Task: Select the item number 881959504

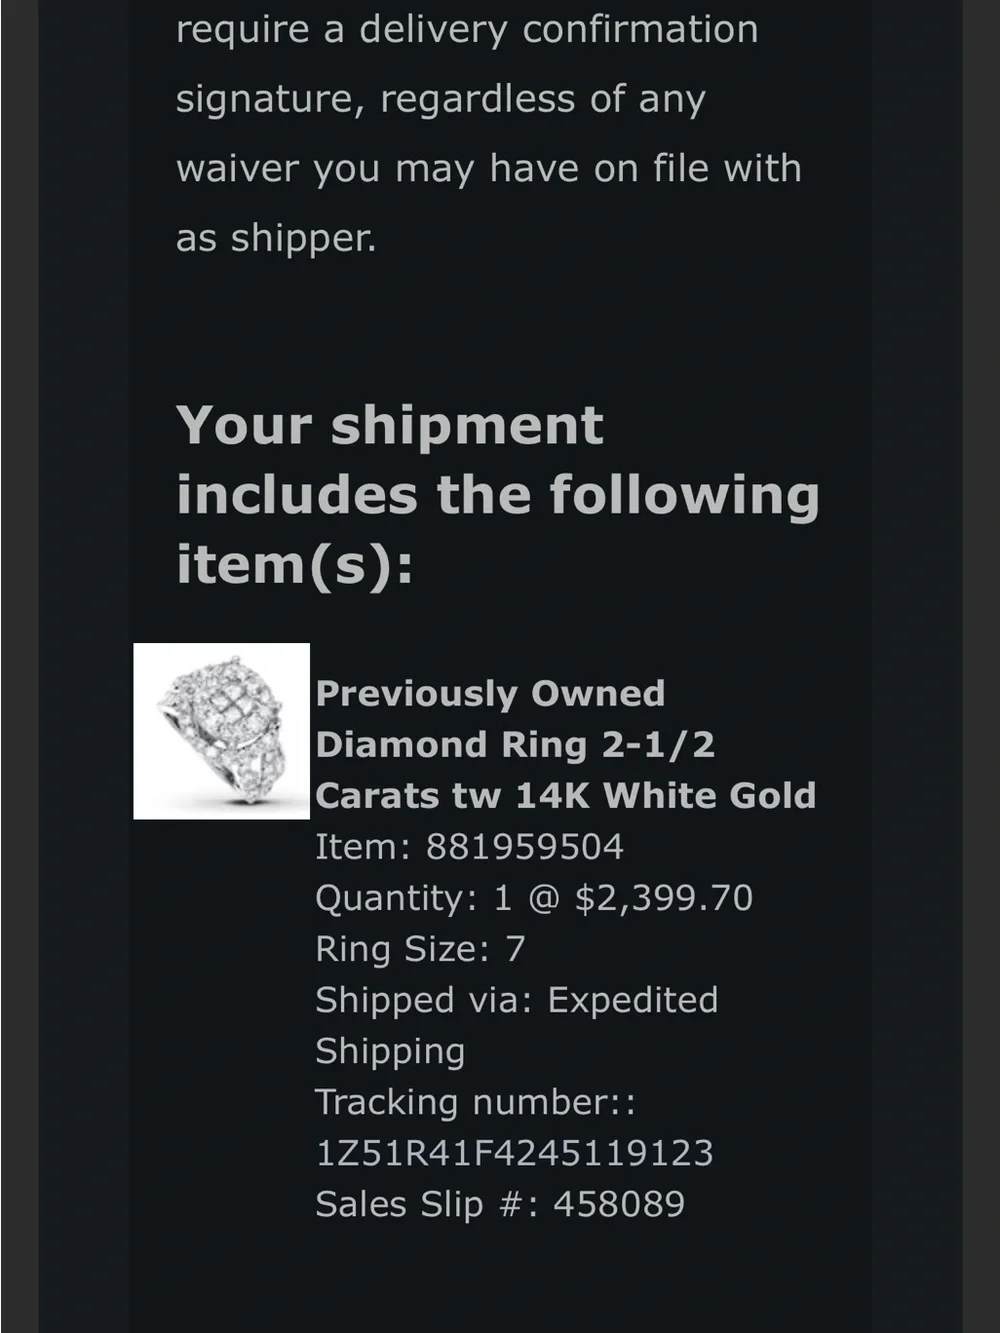Action: (525, 847)
